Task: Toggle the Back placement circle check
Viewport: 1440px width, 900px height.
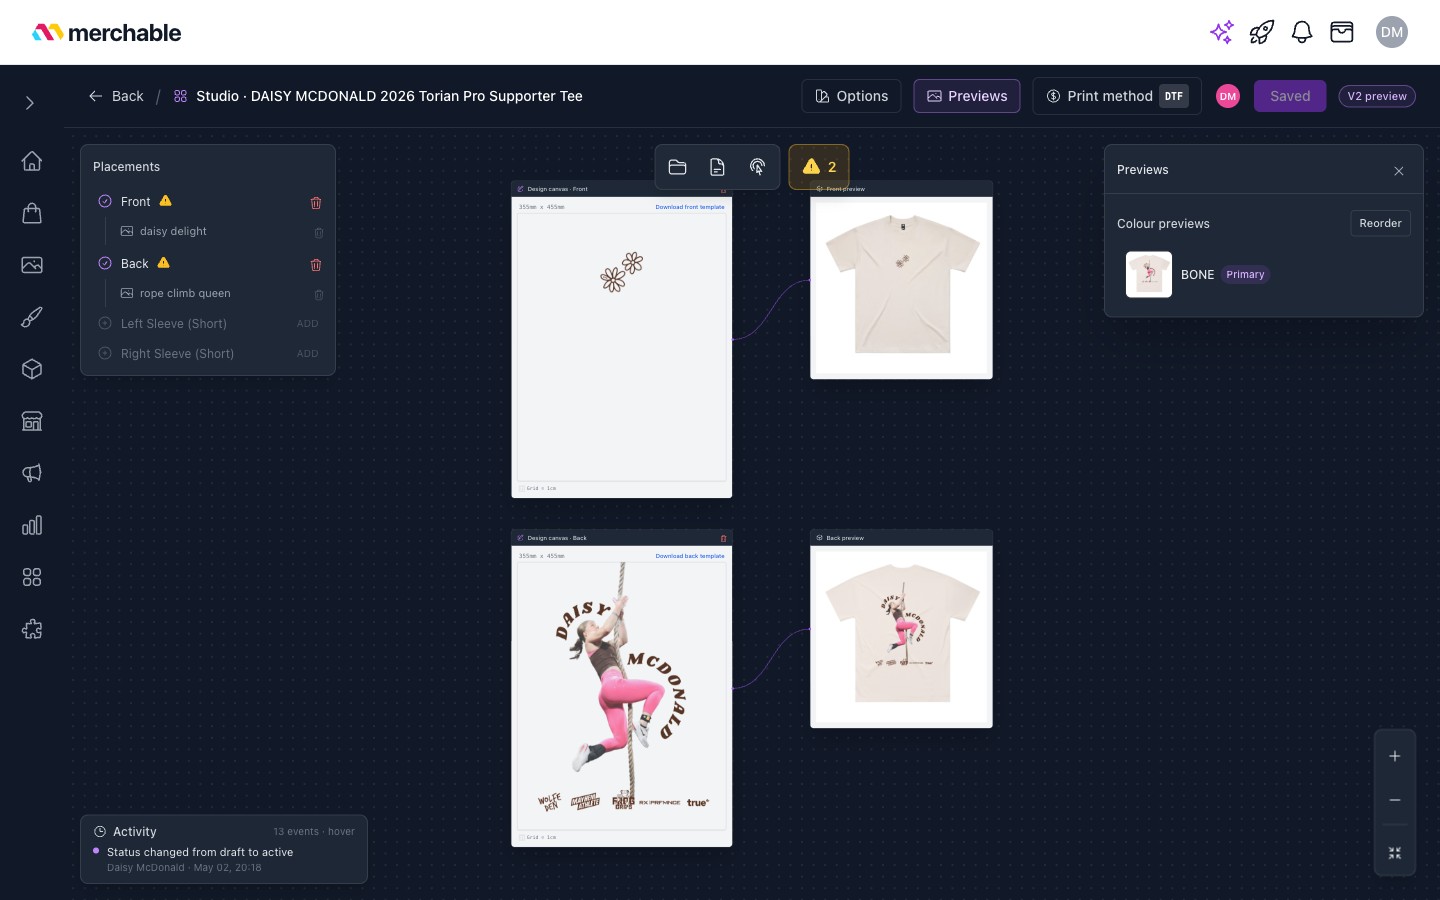Action: [x=105, y=263]
